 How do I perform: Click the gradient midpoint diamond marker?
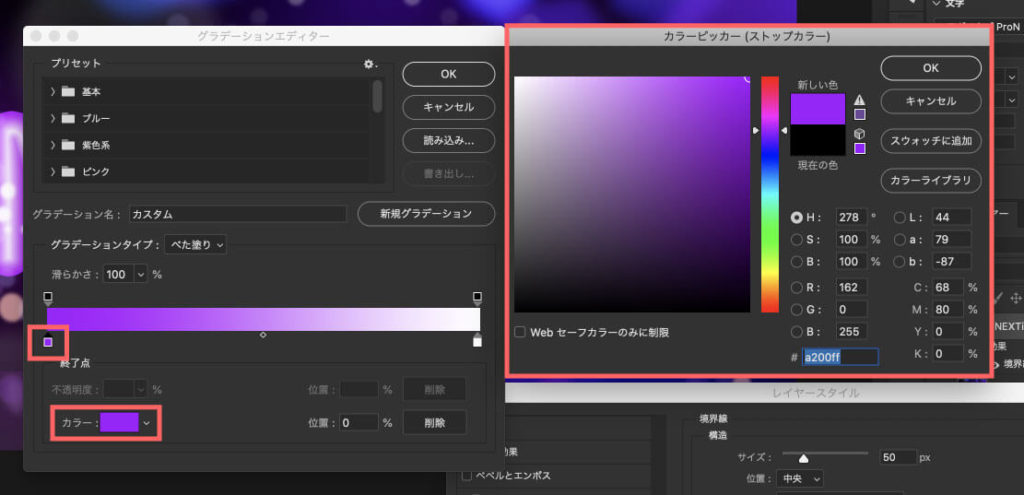(263, 335)
